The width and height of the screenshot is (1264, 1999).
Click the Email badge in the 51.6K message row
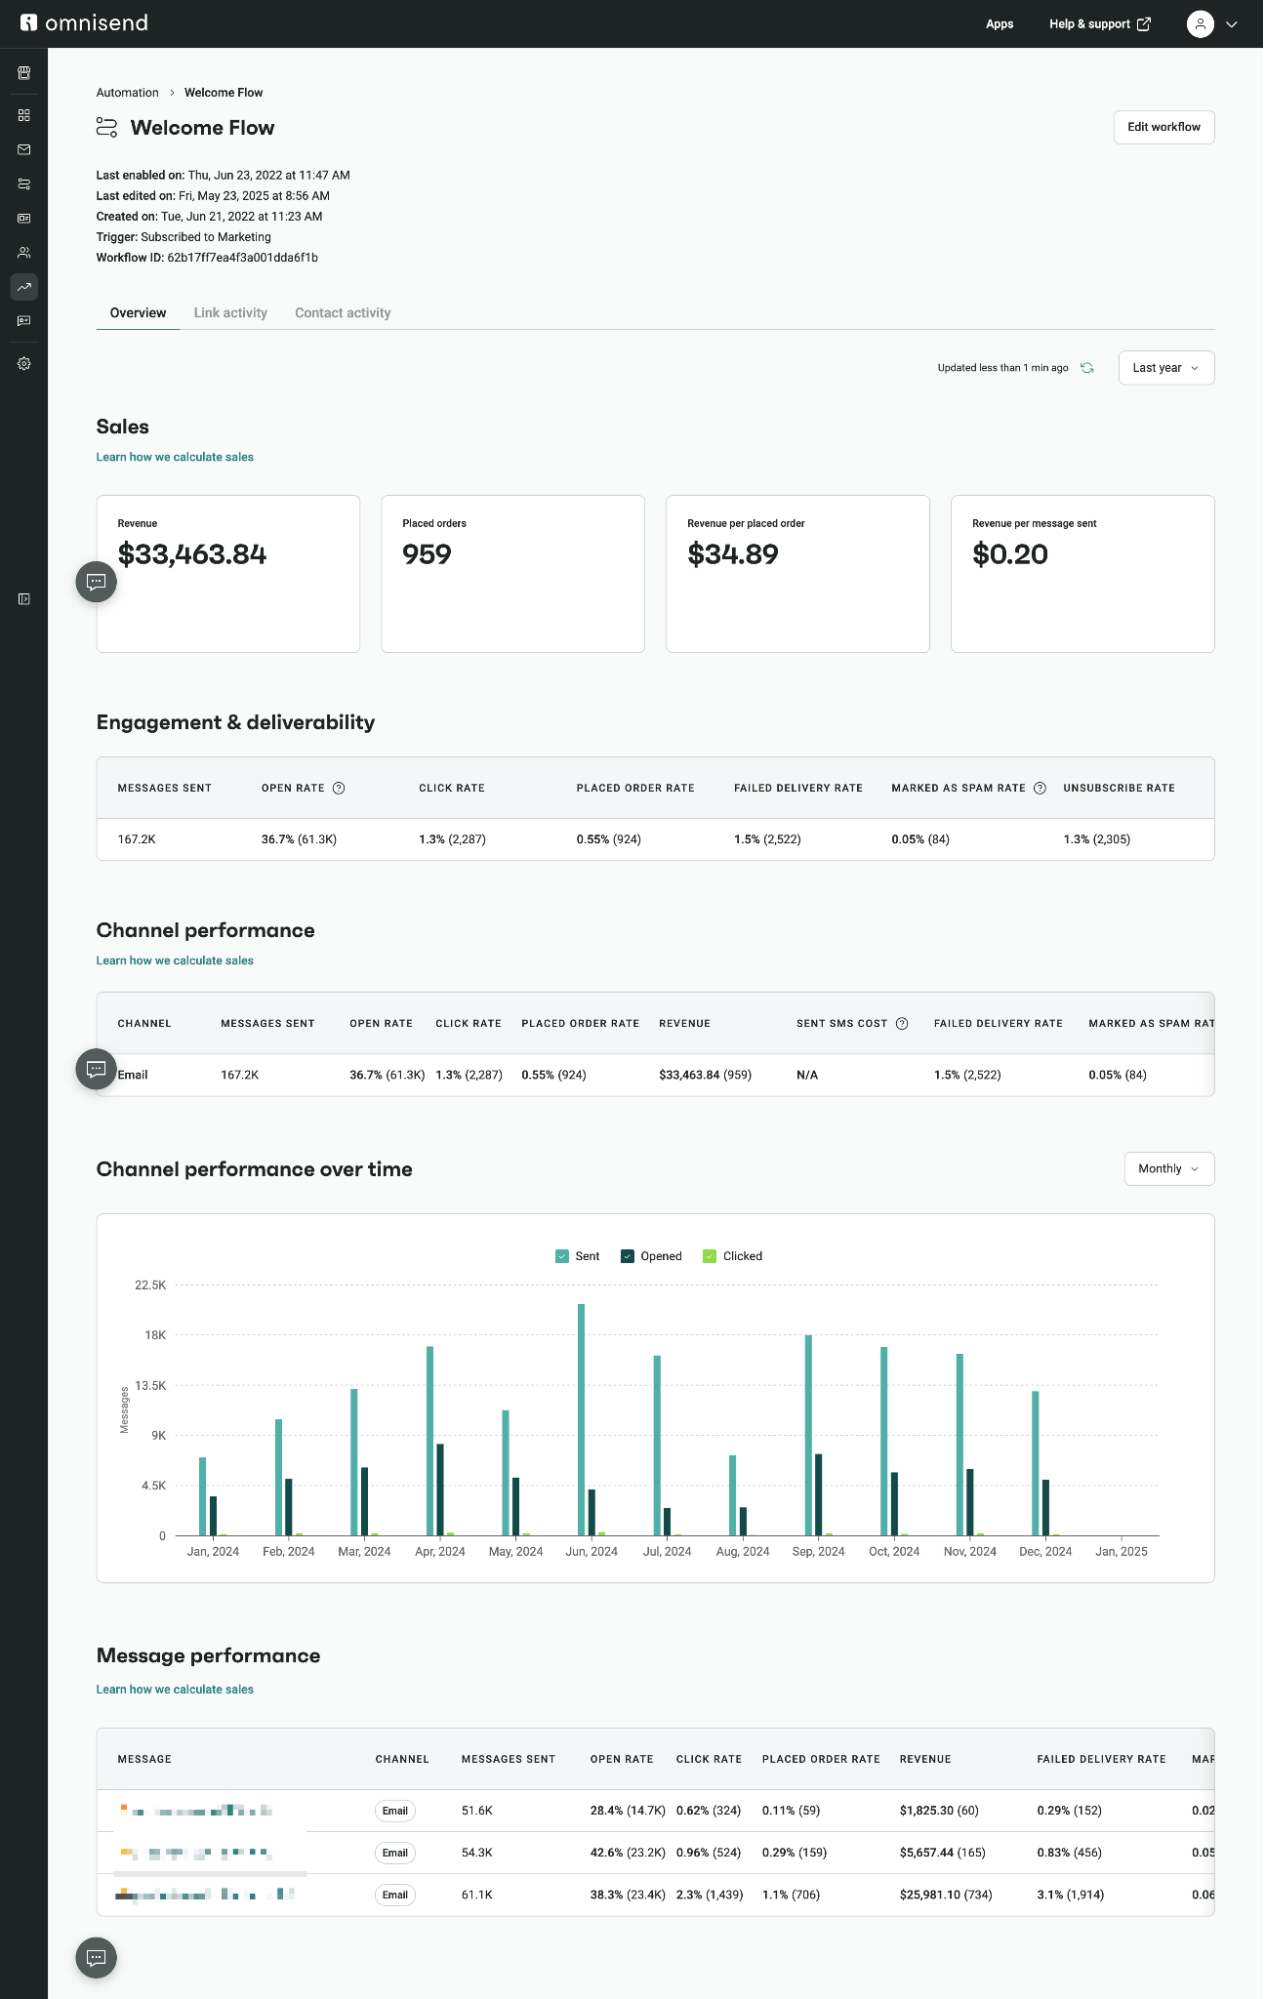point(395,1811)
